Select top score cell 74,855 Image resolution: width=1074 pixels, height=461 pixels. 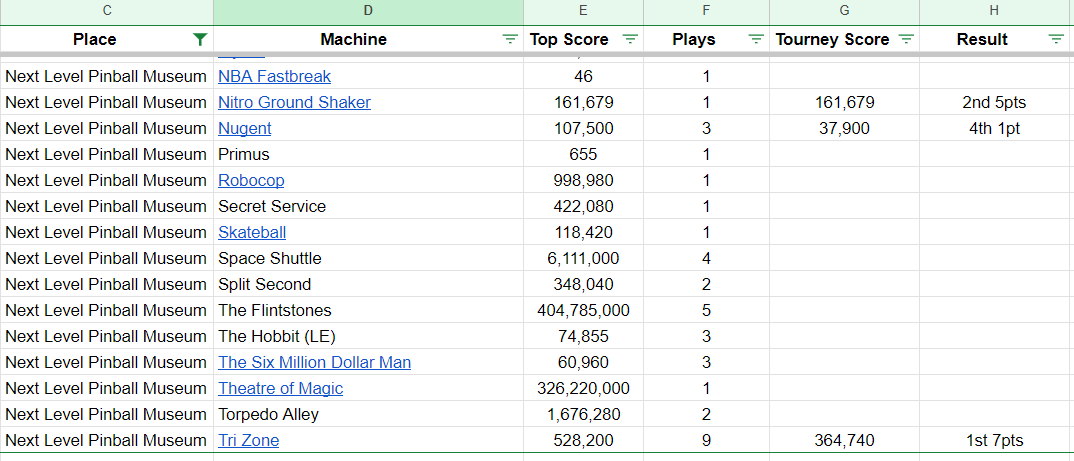tap(584, 337)
